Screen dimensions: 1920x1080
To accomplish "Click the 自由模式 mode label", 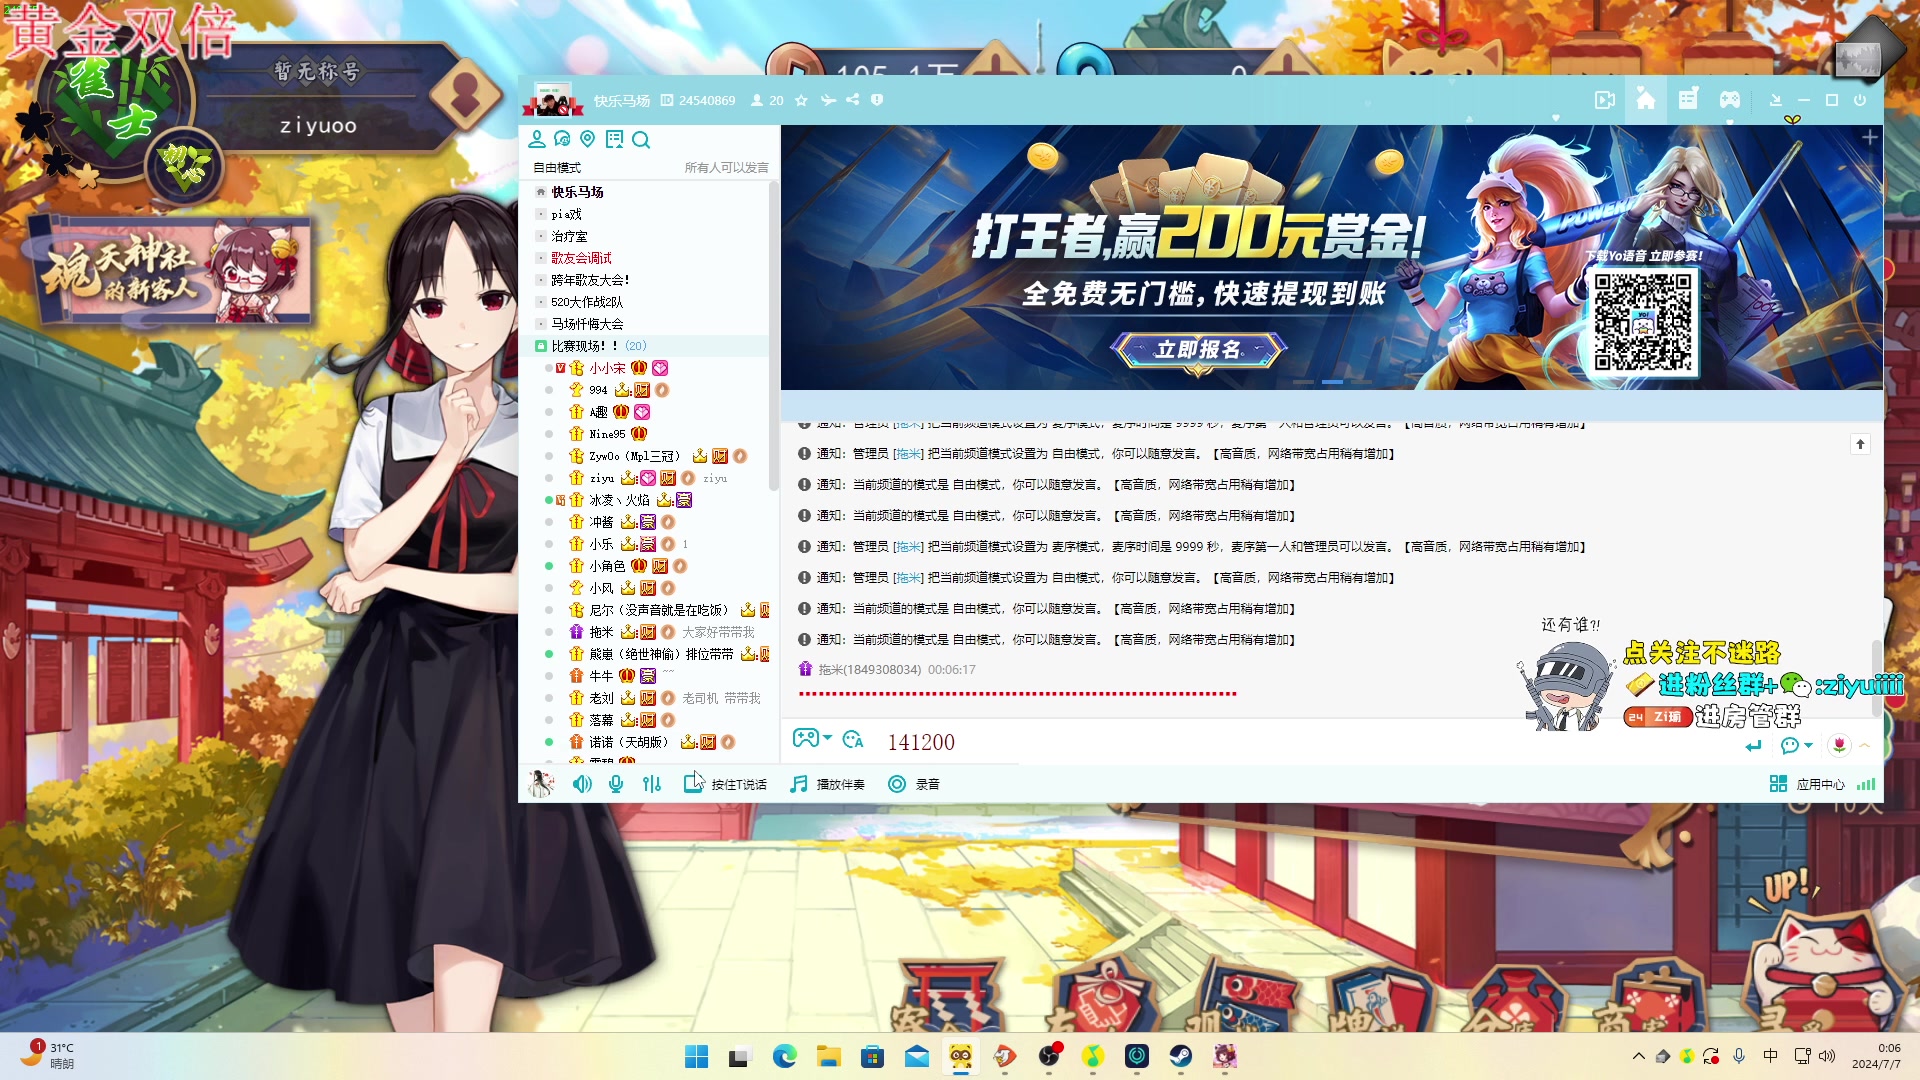I will pos(557,168).
